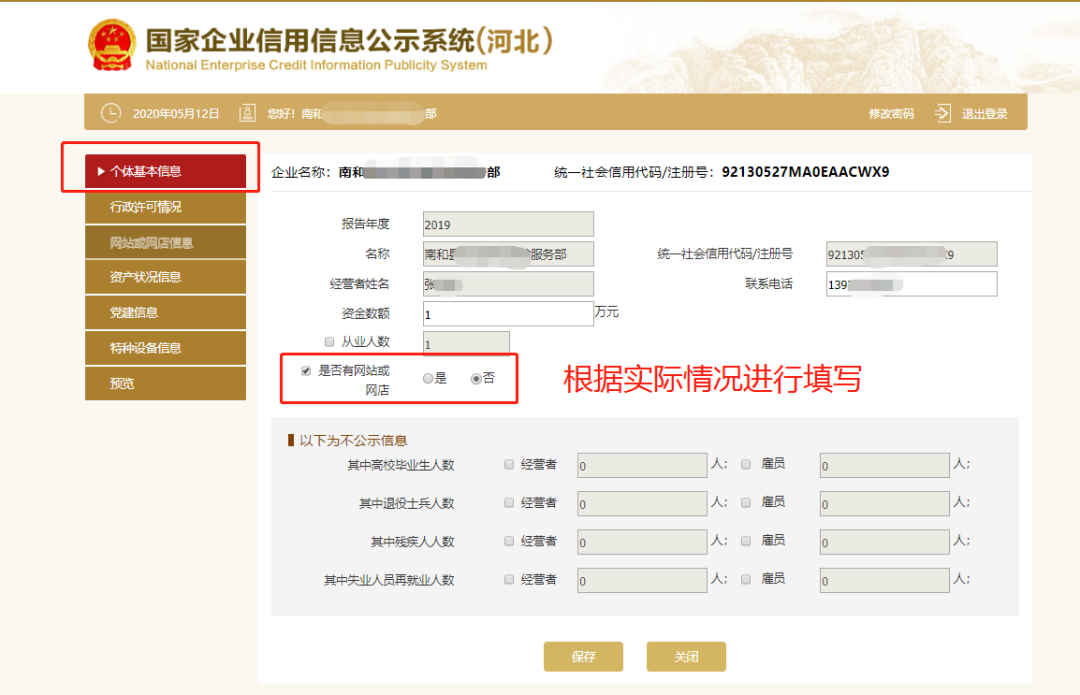Screen dimensions: 1080x695
Task: Select 网站或网店信息 in the sidebar
Action: [x=165, y=242]
